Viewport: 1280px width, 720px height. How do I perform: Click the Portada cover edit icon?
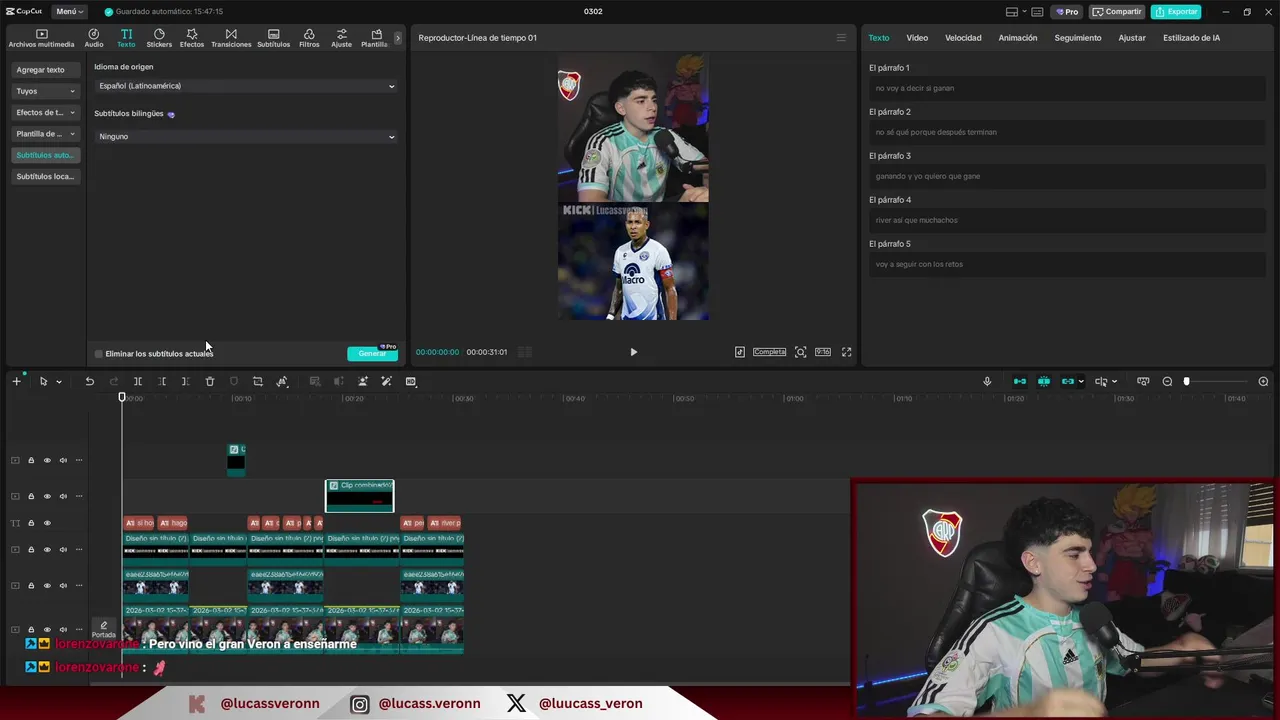[103, 629]
